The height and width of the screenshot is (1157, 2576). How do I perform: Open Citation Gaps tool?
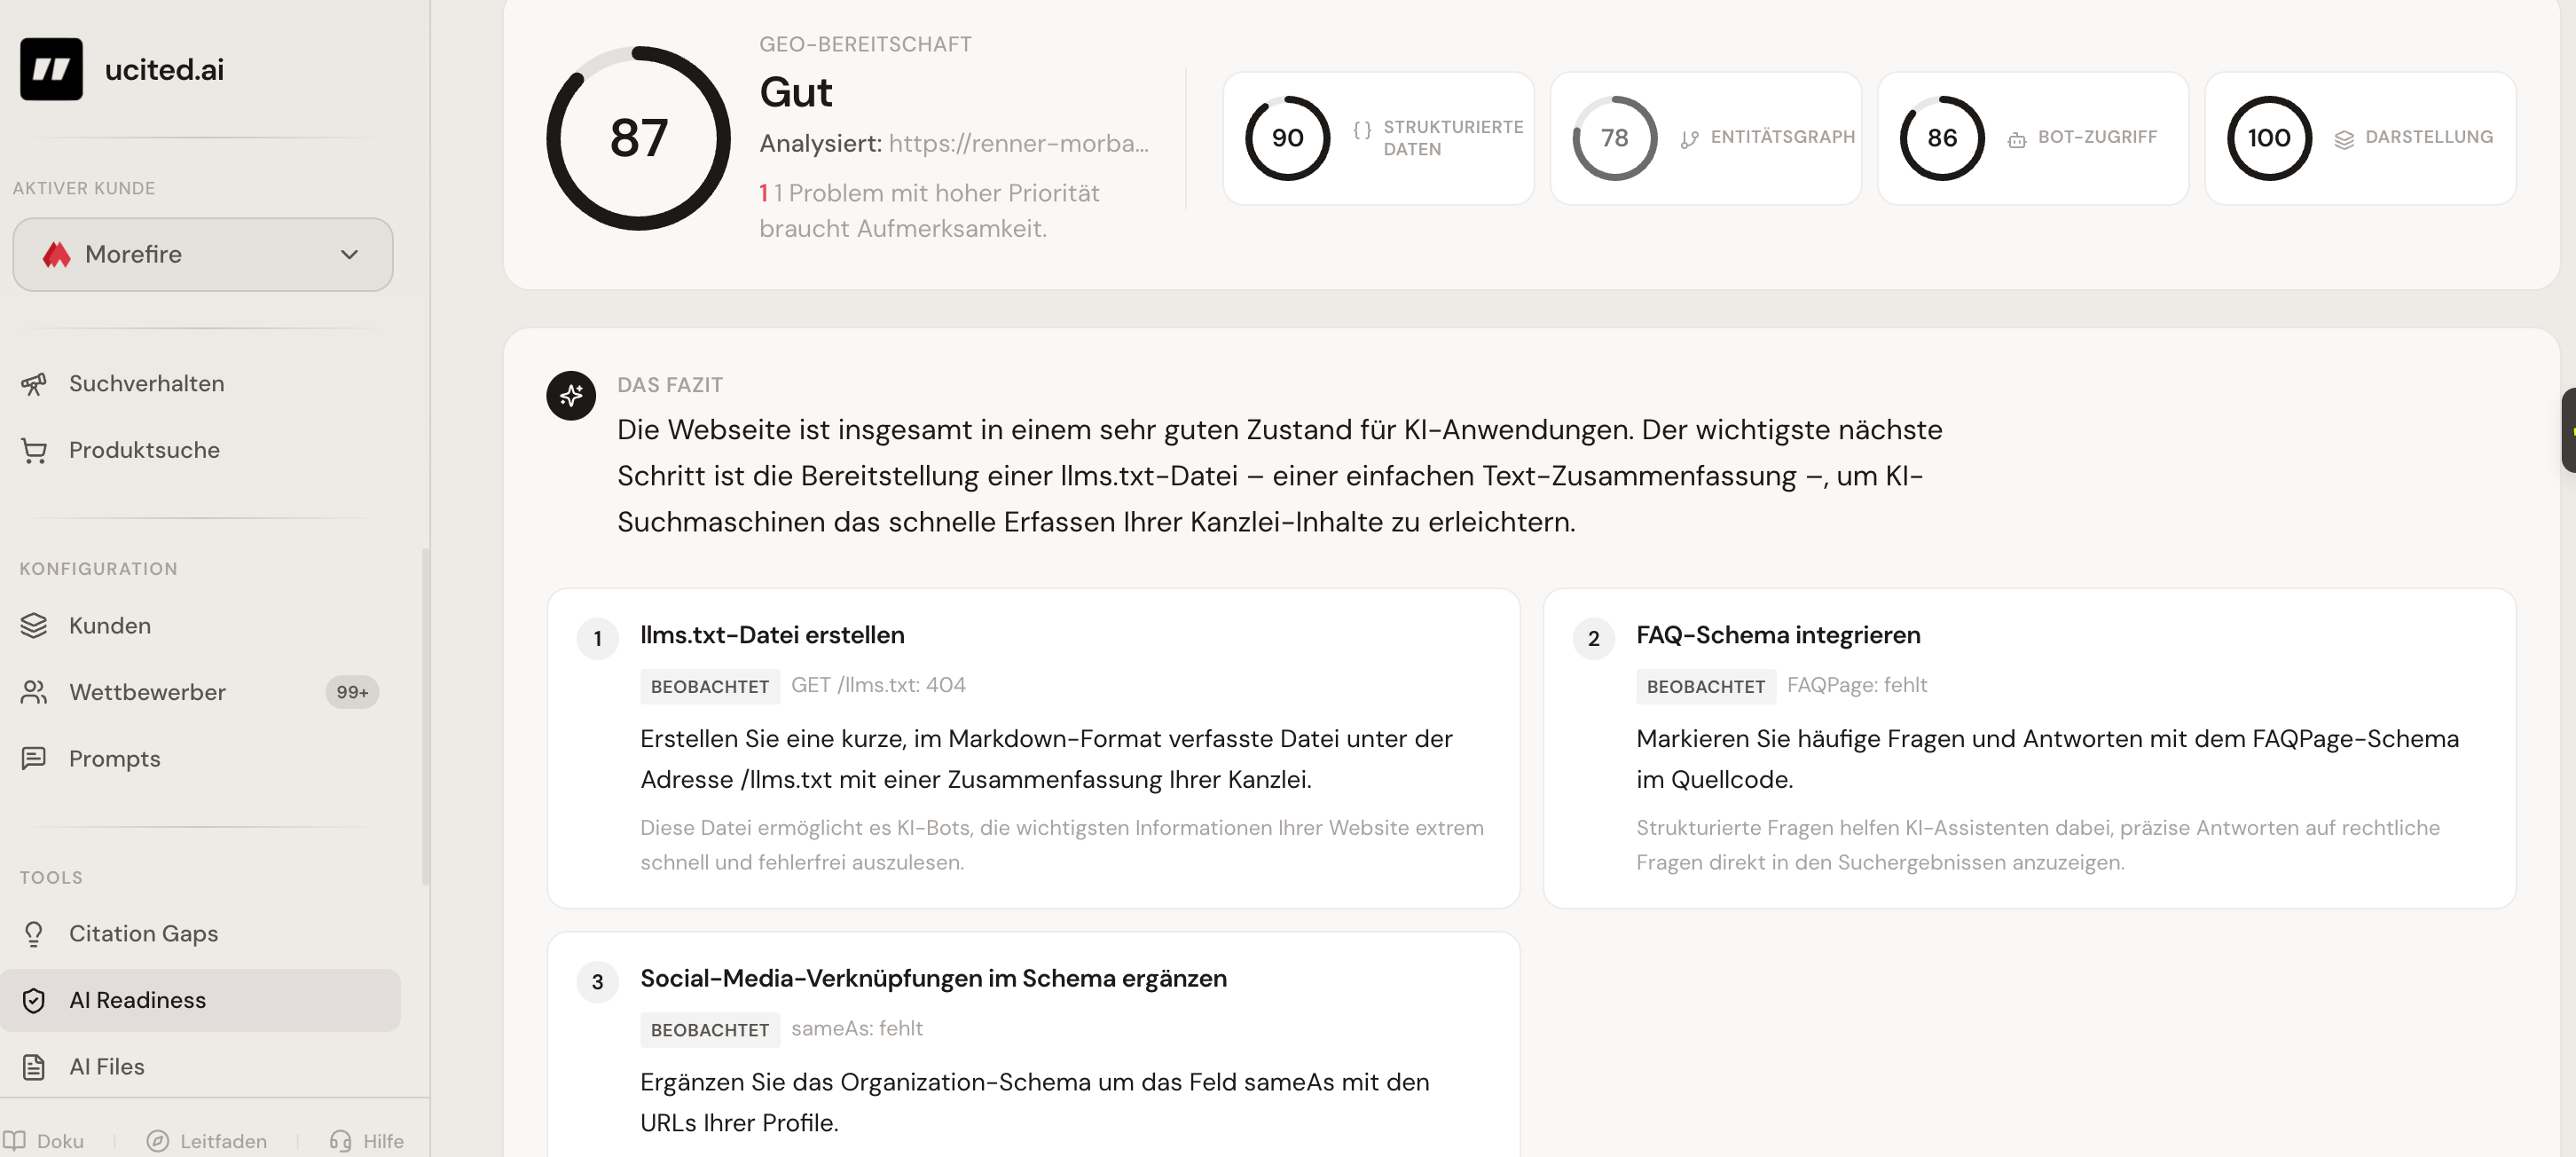coord(200,933)
